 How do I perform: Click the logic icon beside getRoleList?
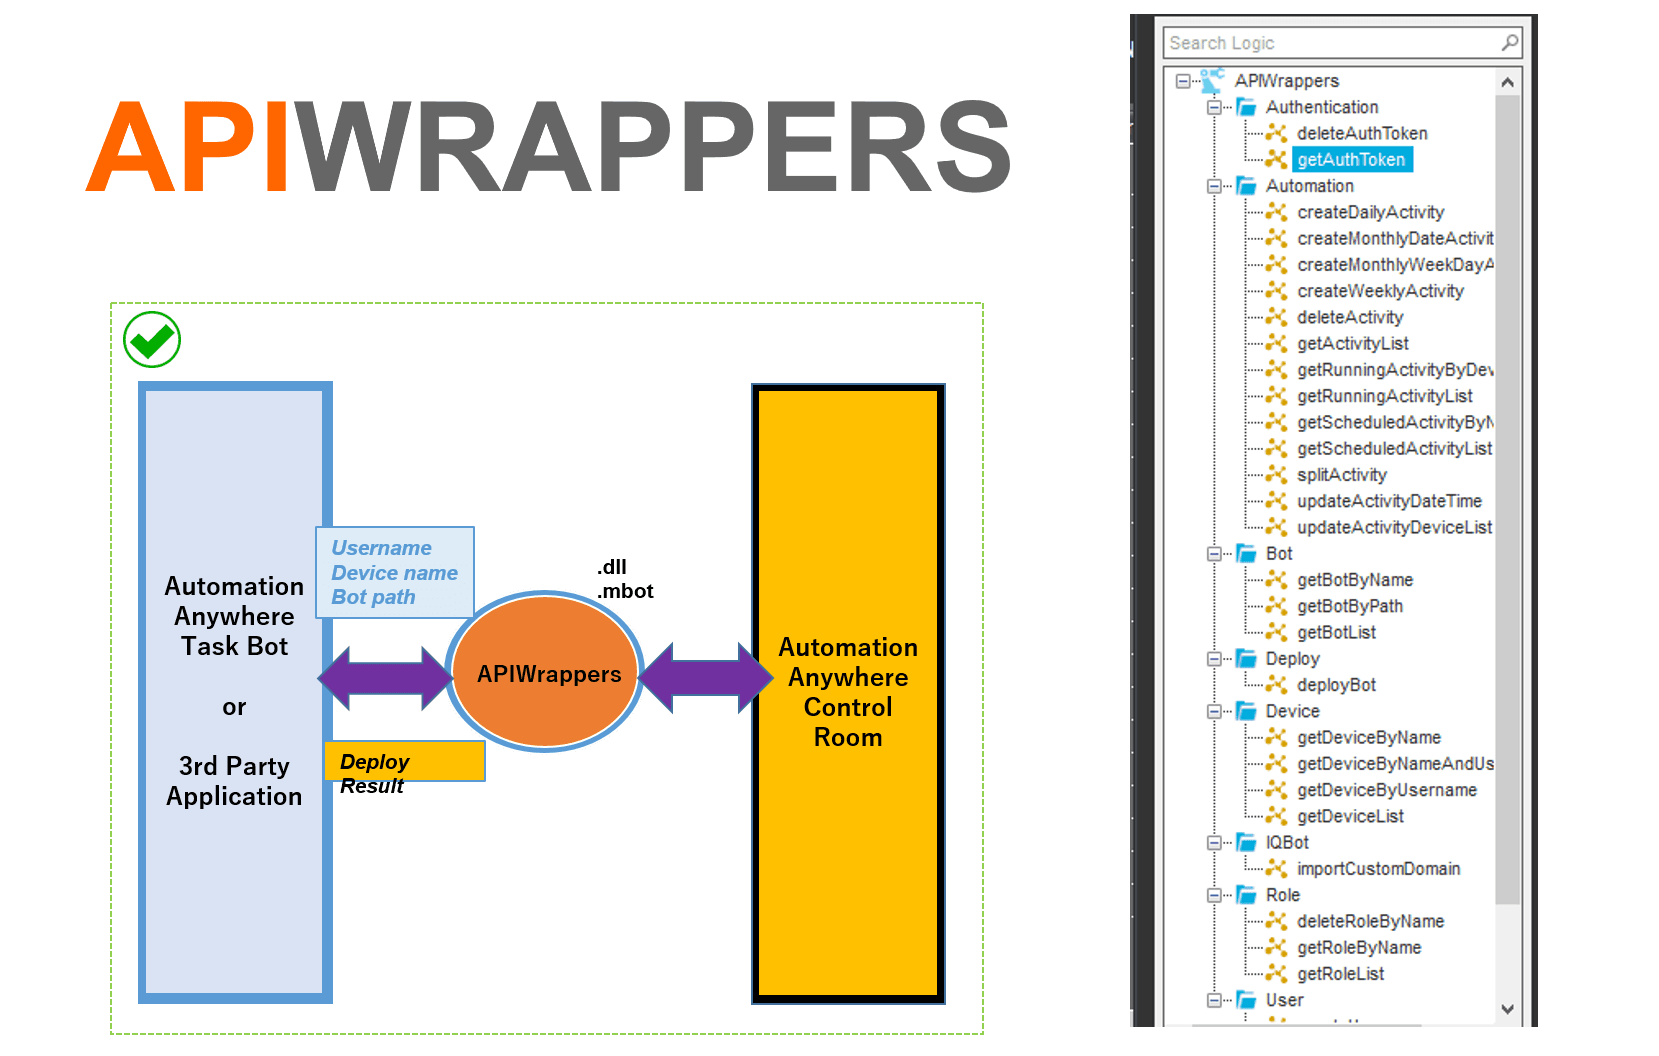pos(1277,974)
